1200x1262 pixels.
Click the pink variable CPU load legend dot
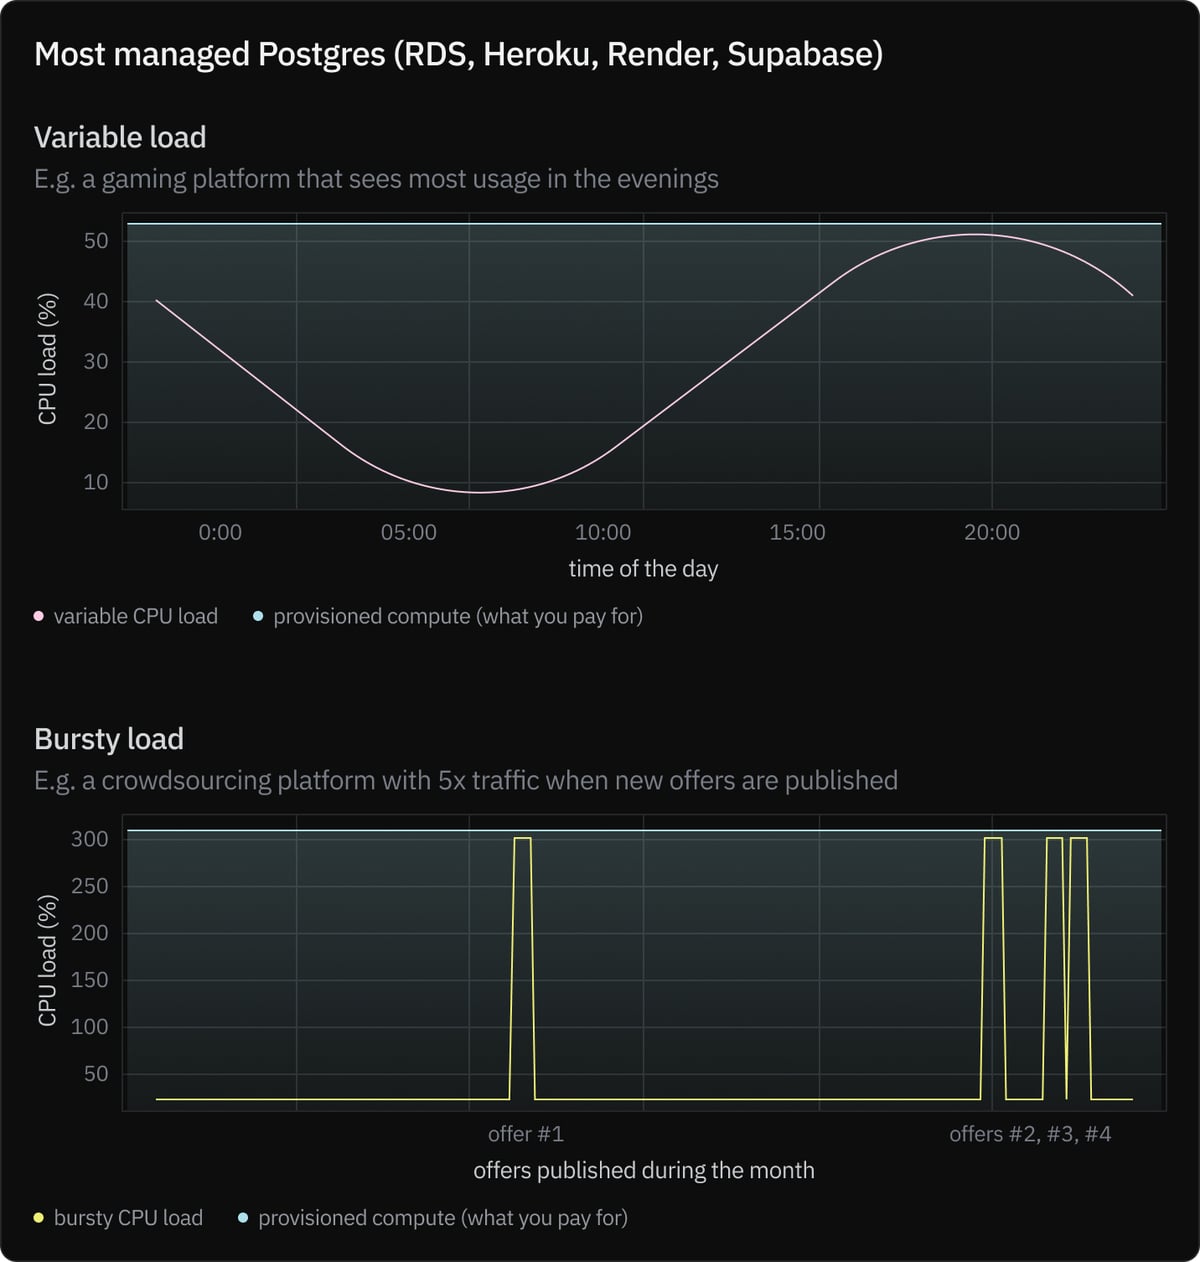(39, 617)
